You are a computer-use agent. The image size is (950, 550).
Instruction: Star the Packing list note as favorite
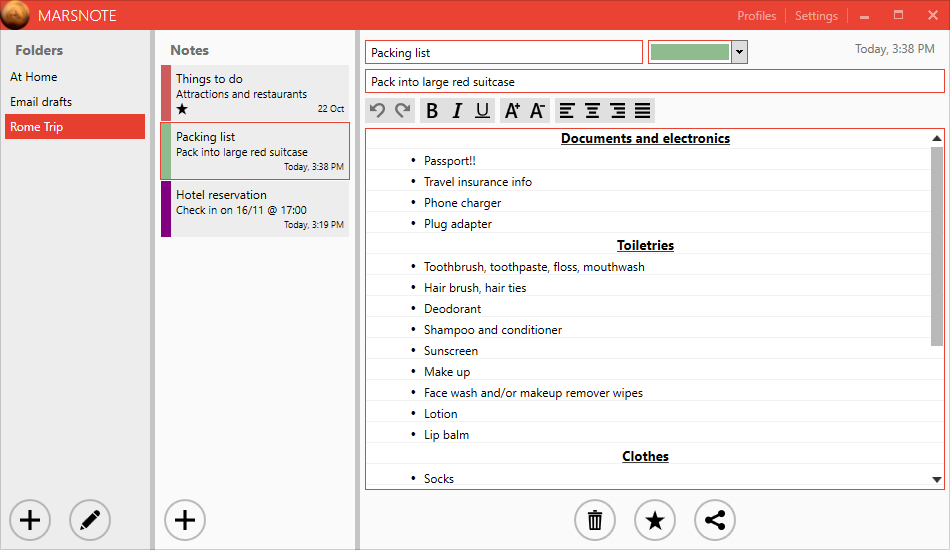coord(655,520)
